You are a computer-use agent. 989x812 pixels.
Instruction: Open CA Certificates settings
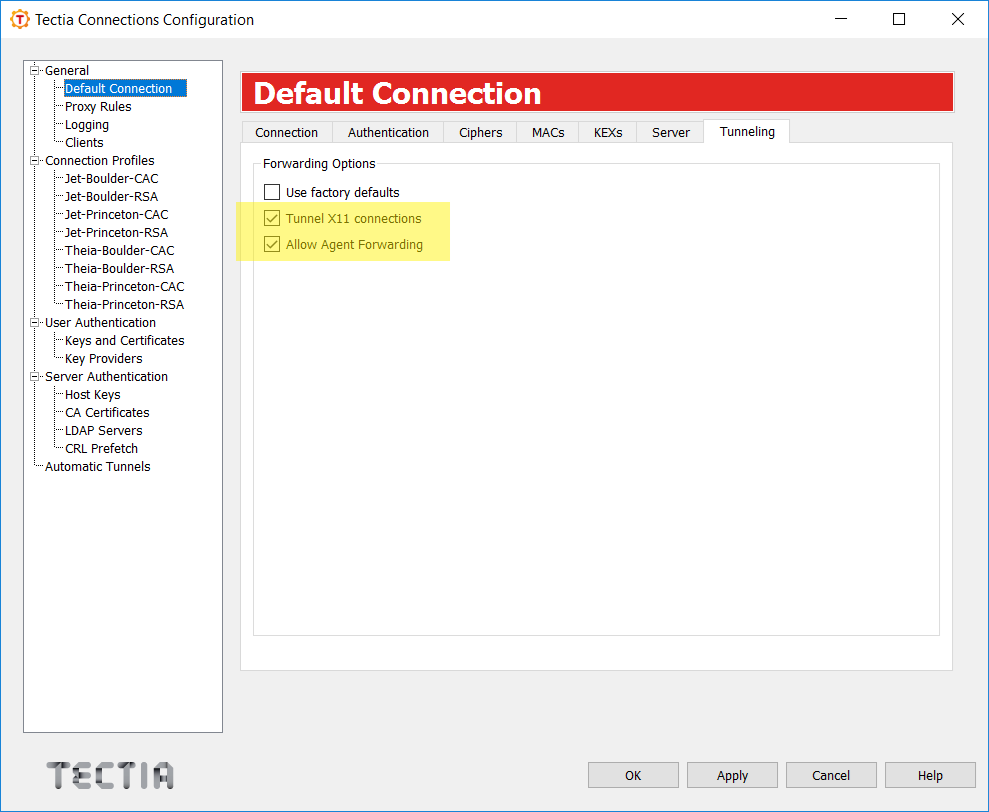tap(107, 413)
